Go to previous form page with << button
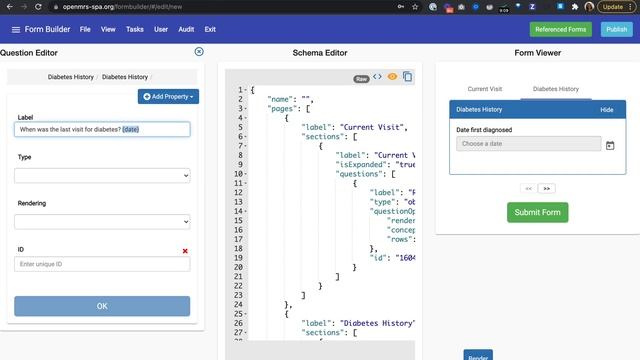Screen dimensions: 640x360 pyautogui.click(x=529, y=189)
